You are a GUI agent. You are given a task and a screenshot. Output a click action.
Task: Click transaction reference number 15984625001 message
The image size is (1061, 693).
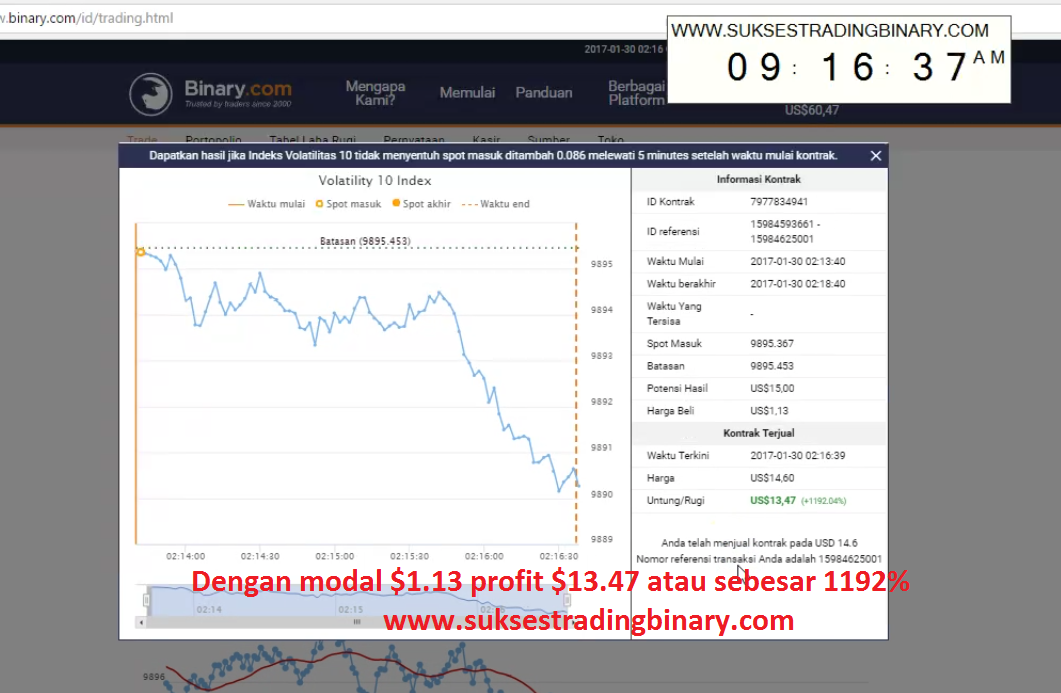pyautogui.click(x=759, y=559)
